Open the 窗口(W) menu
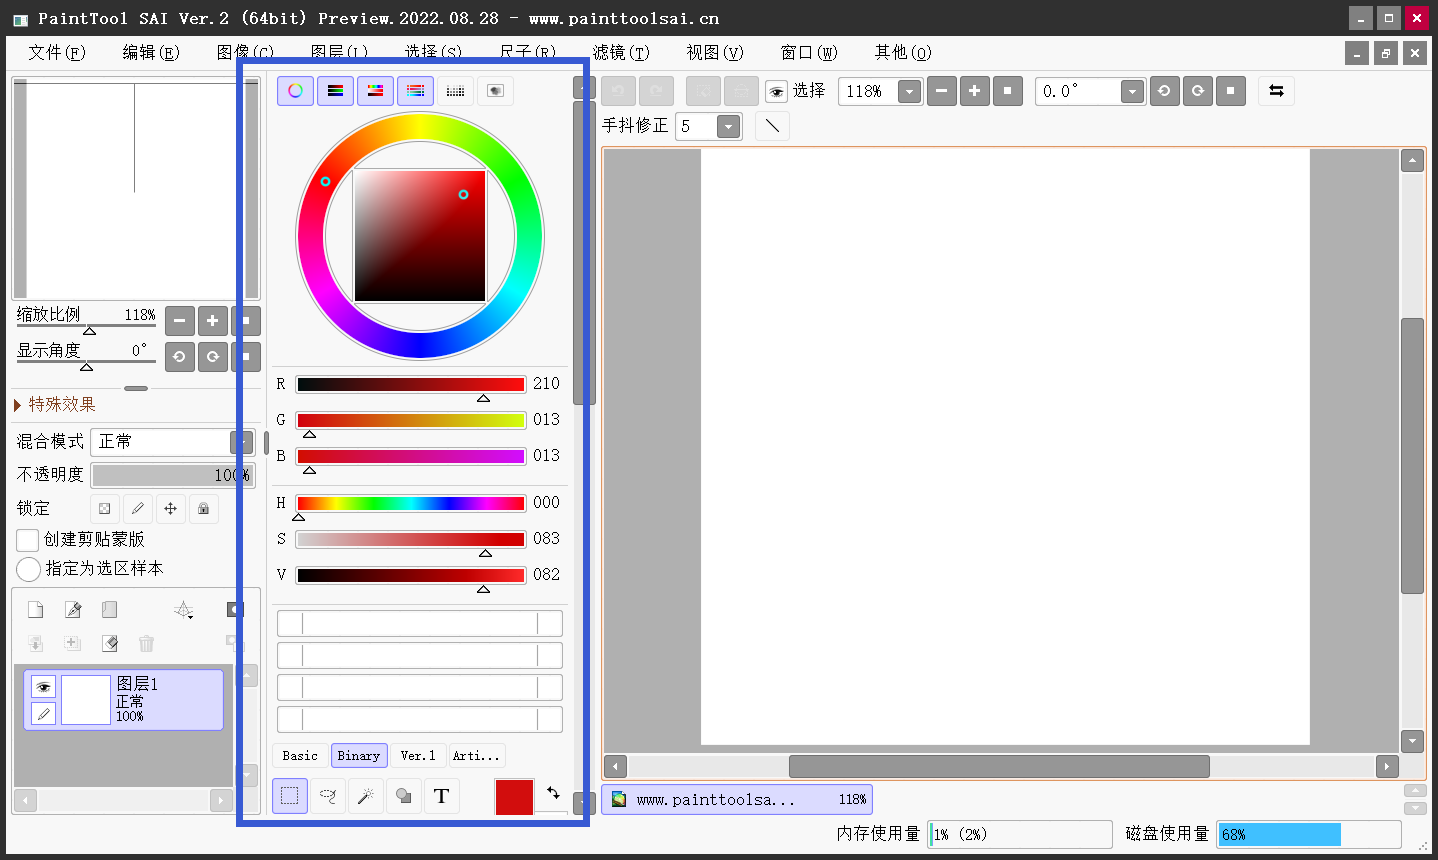1438x860 pixels. [x=809, y=52]
